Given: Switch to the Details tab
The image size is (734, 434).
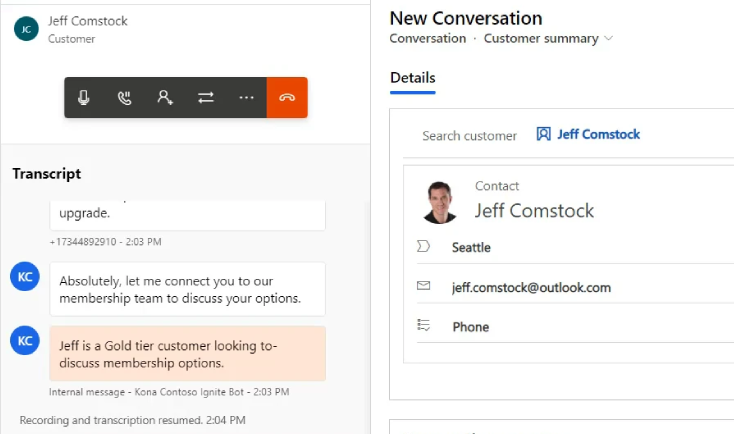Looking at the screenshot, I should pyautogui.click(x=412, y=78).
